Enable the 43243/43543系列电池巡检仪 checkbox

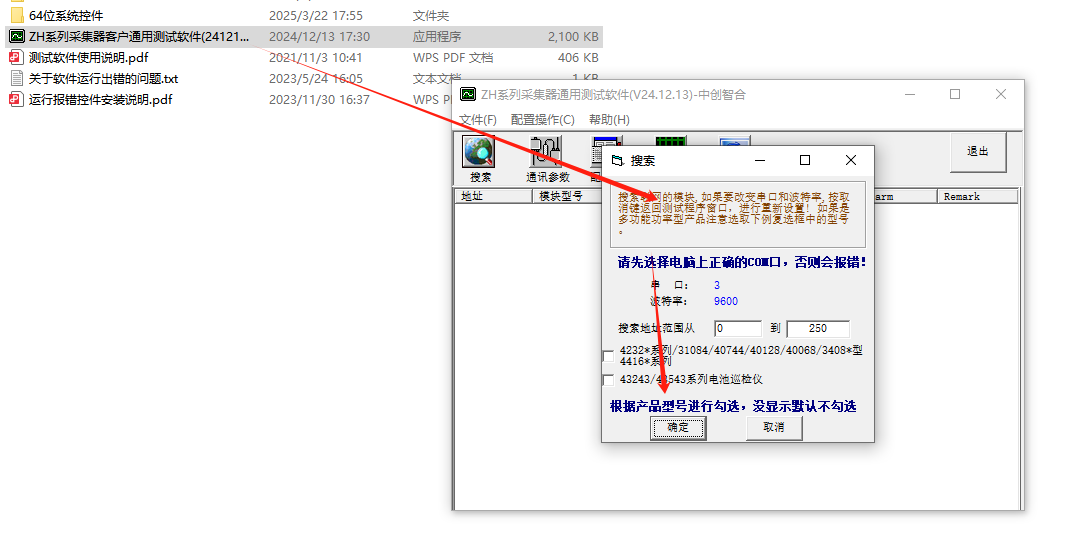[609, 380]
